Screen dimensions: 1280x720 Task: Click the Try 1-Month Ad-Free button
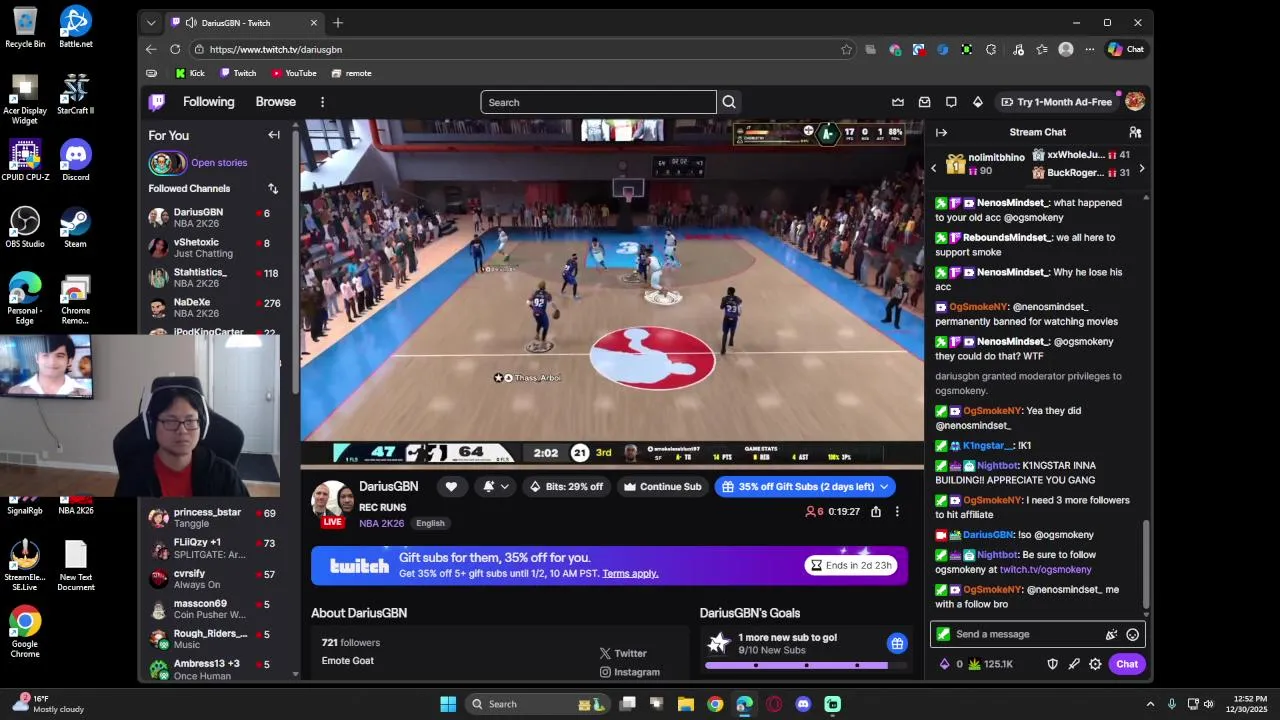tap(1055, 102)
